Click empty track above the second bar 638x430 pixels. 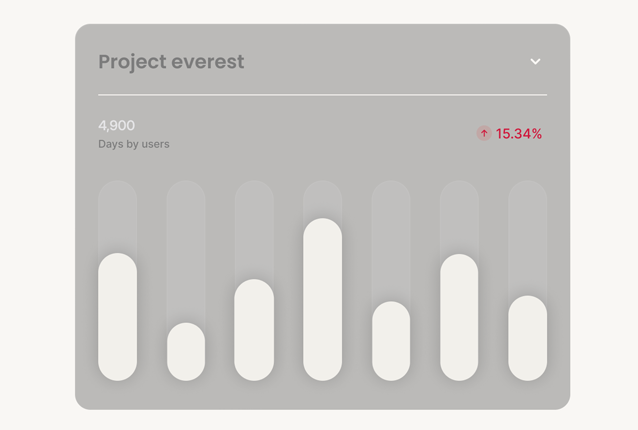point(186,250)
